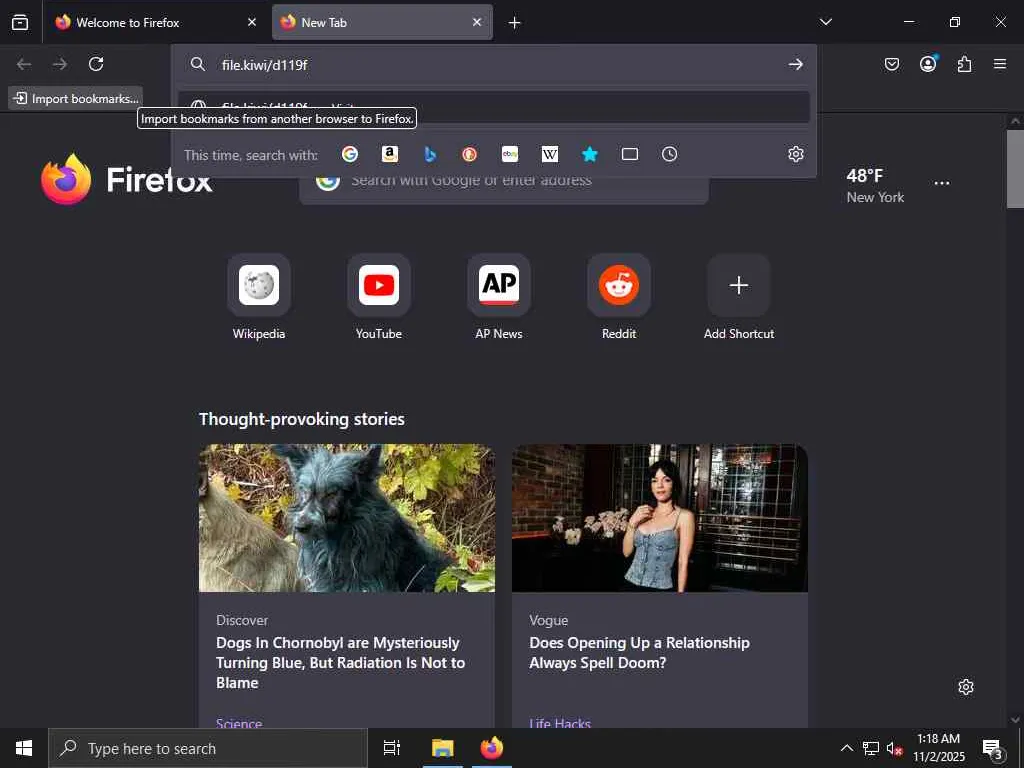Screen dimensions: 1024x768
Task: Expand the list all tabs chevron
Action: pos(825,22)
